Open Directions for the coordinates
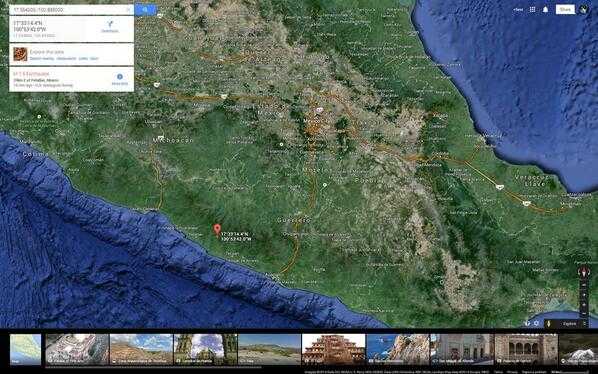598x374 pixels. click(110, 26)
